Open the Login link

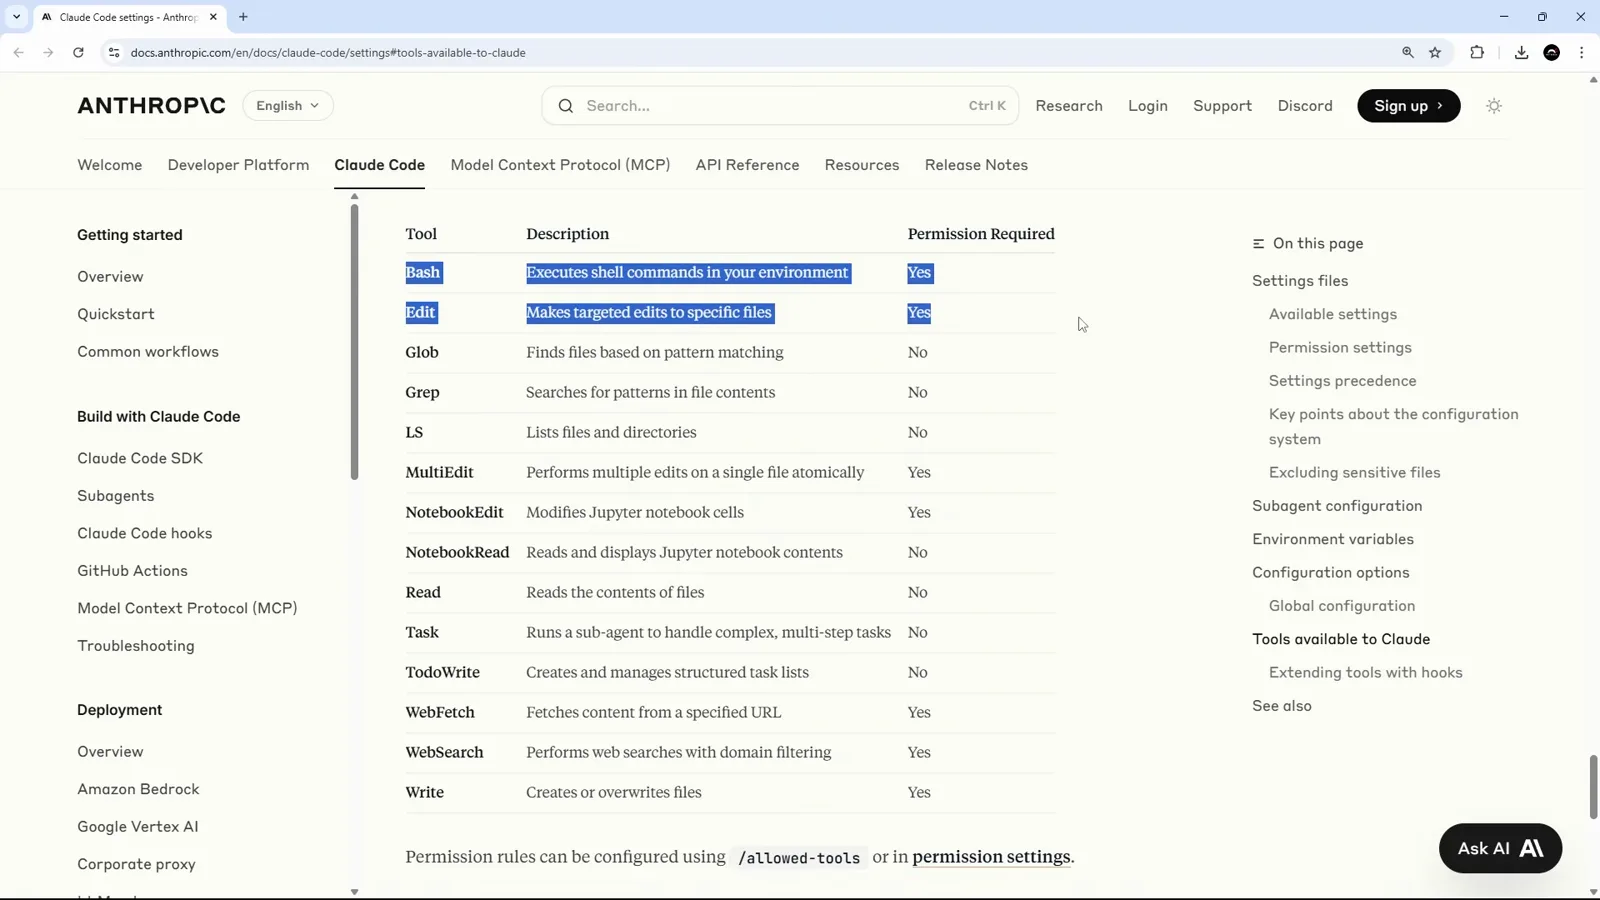pyautogui.click(x=1148, y=105)
